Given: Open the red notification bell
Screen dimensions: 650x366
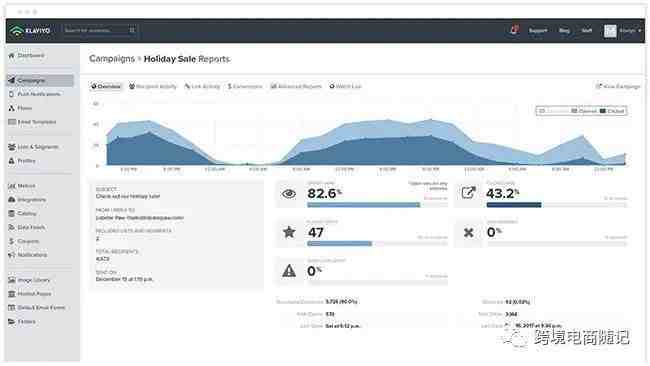Looking at the screenshot, I should click(x=514, y=30).
